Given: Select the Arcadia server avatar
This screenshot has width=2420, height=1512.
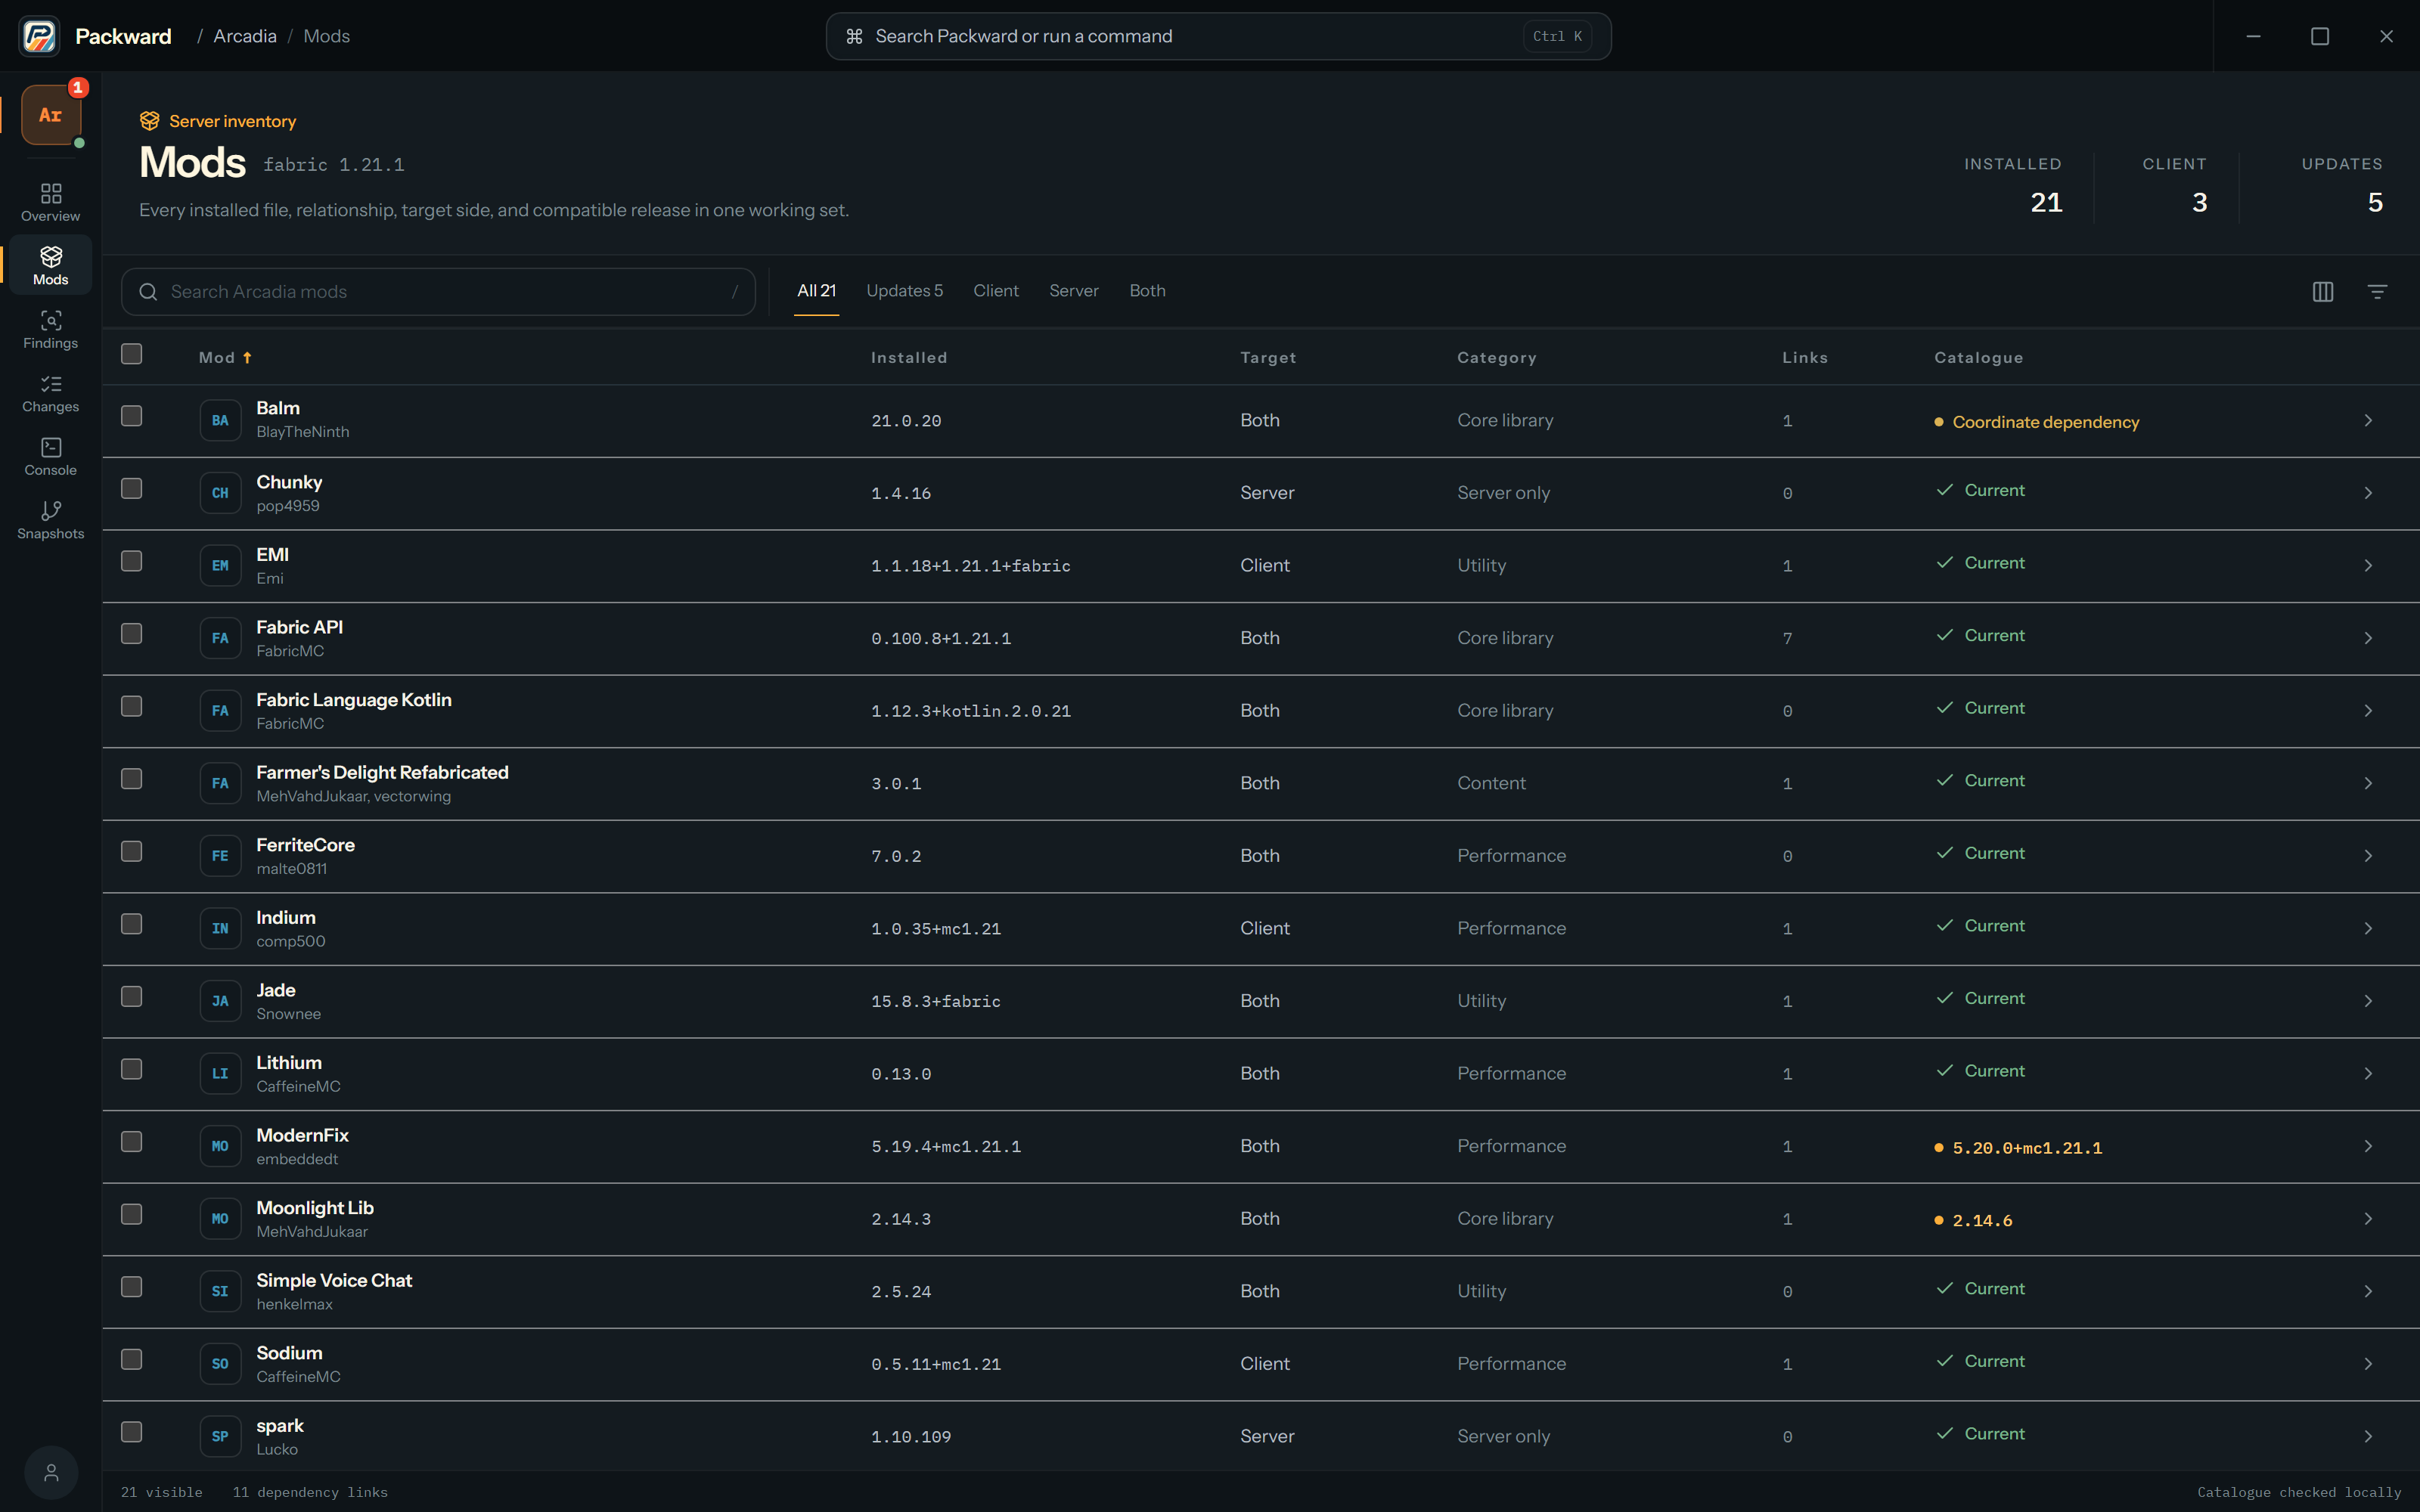Looking at the screenshot, I should pyautogui.click(x=51, y=115).
